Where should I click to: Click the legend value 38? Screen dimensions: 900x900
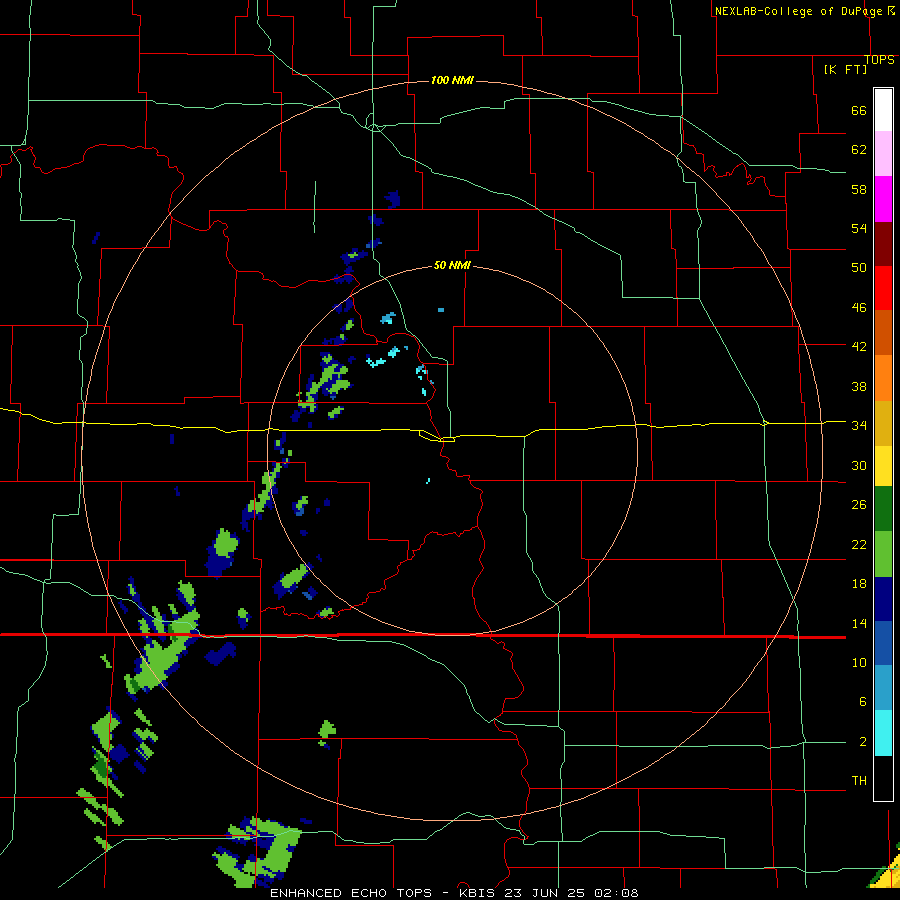click(x=859, y=386)
